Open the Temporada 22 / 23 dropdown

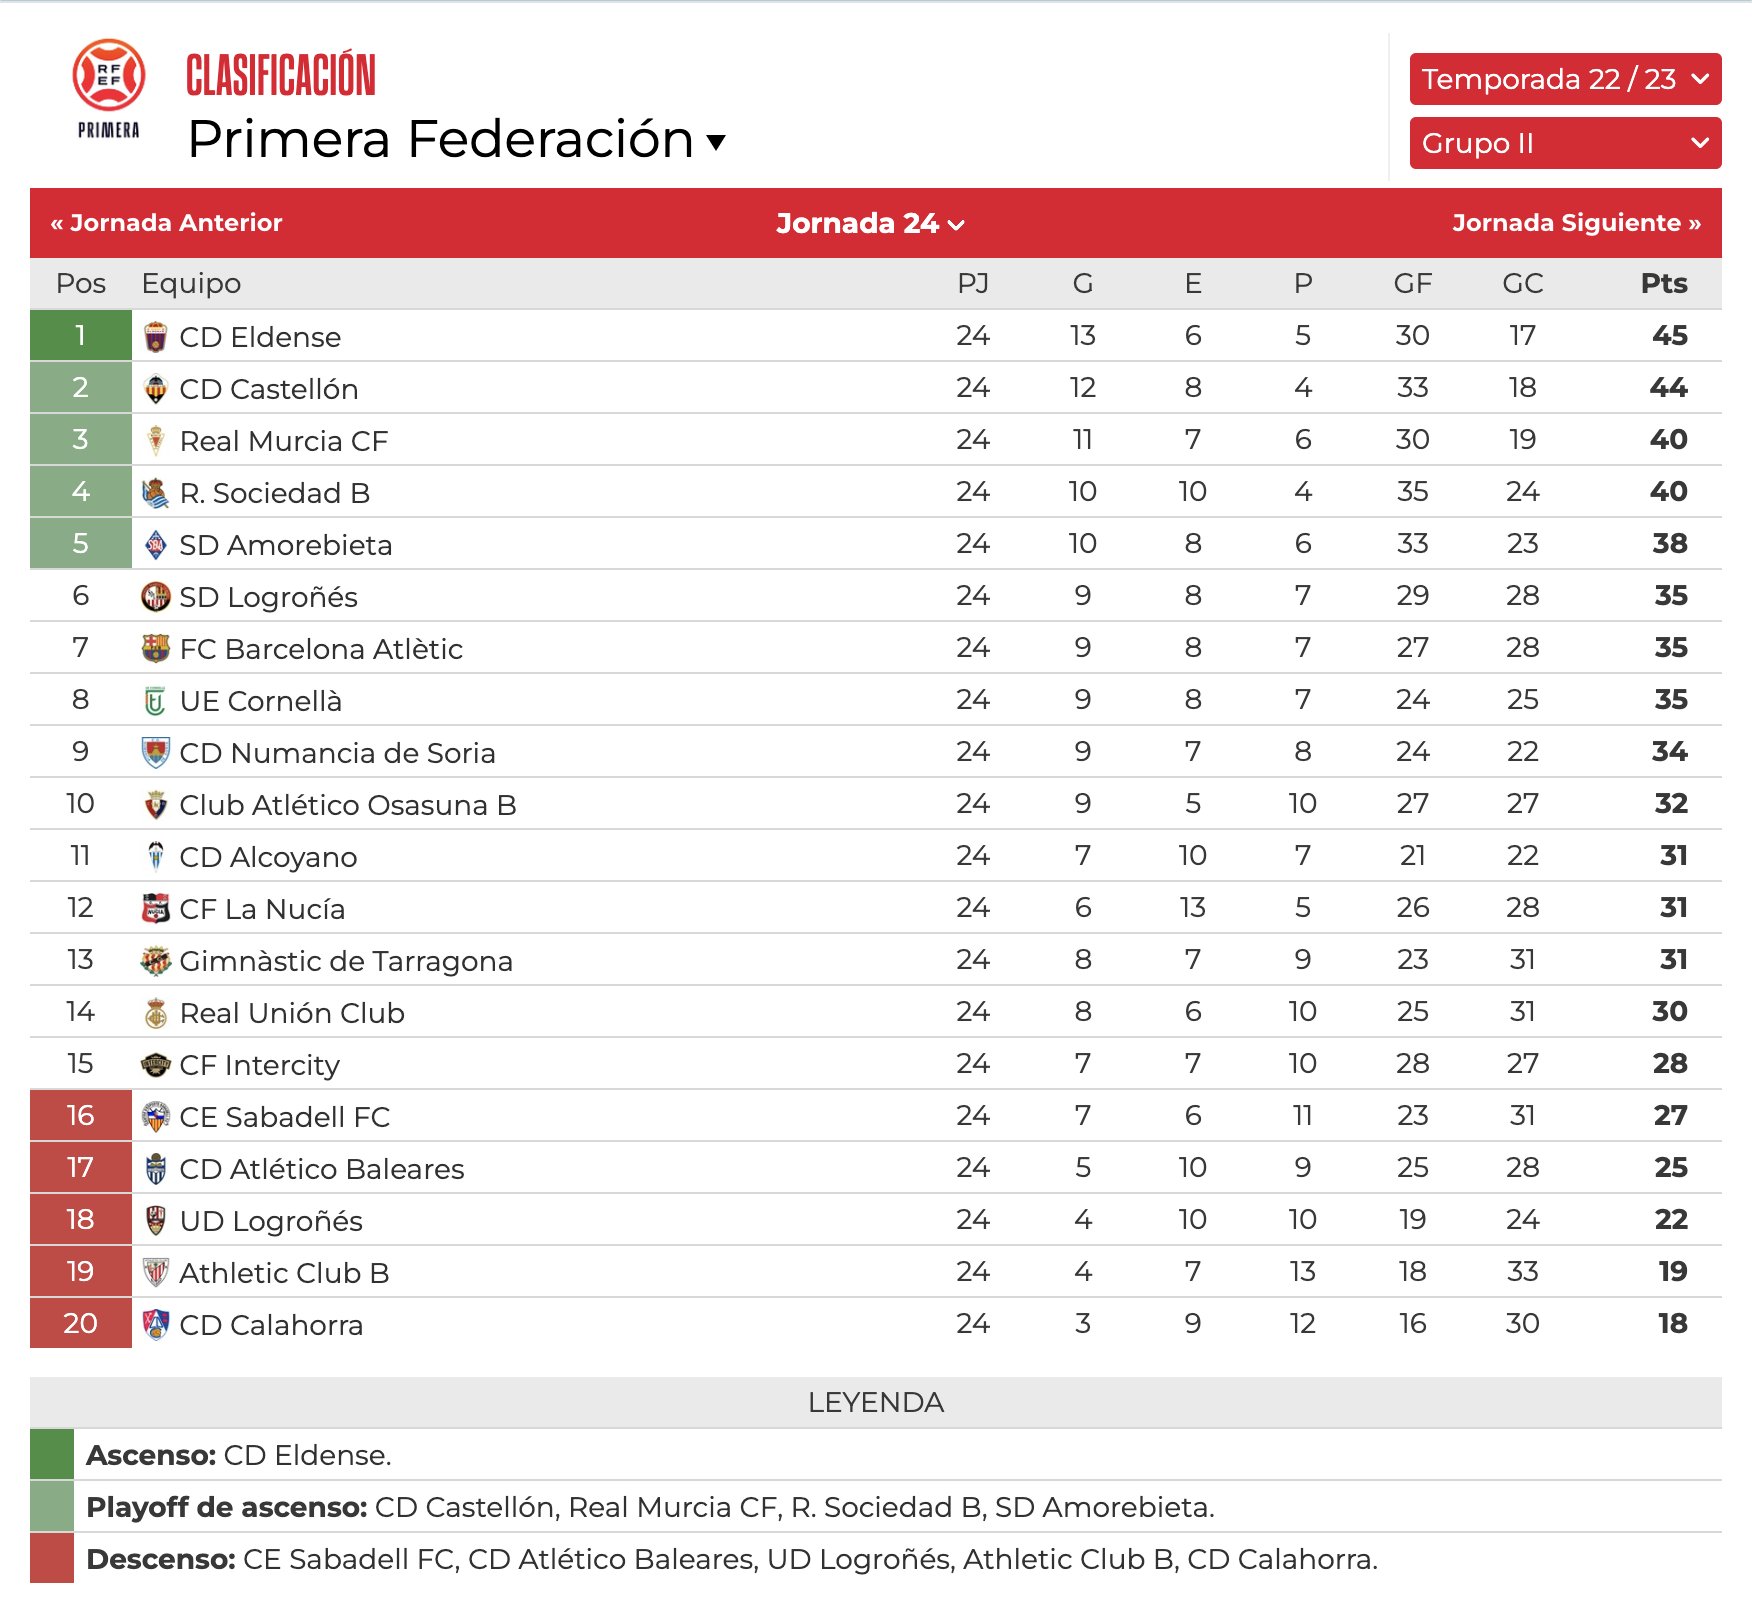coord(1565,79)
